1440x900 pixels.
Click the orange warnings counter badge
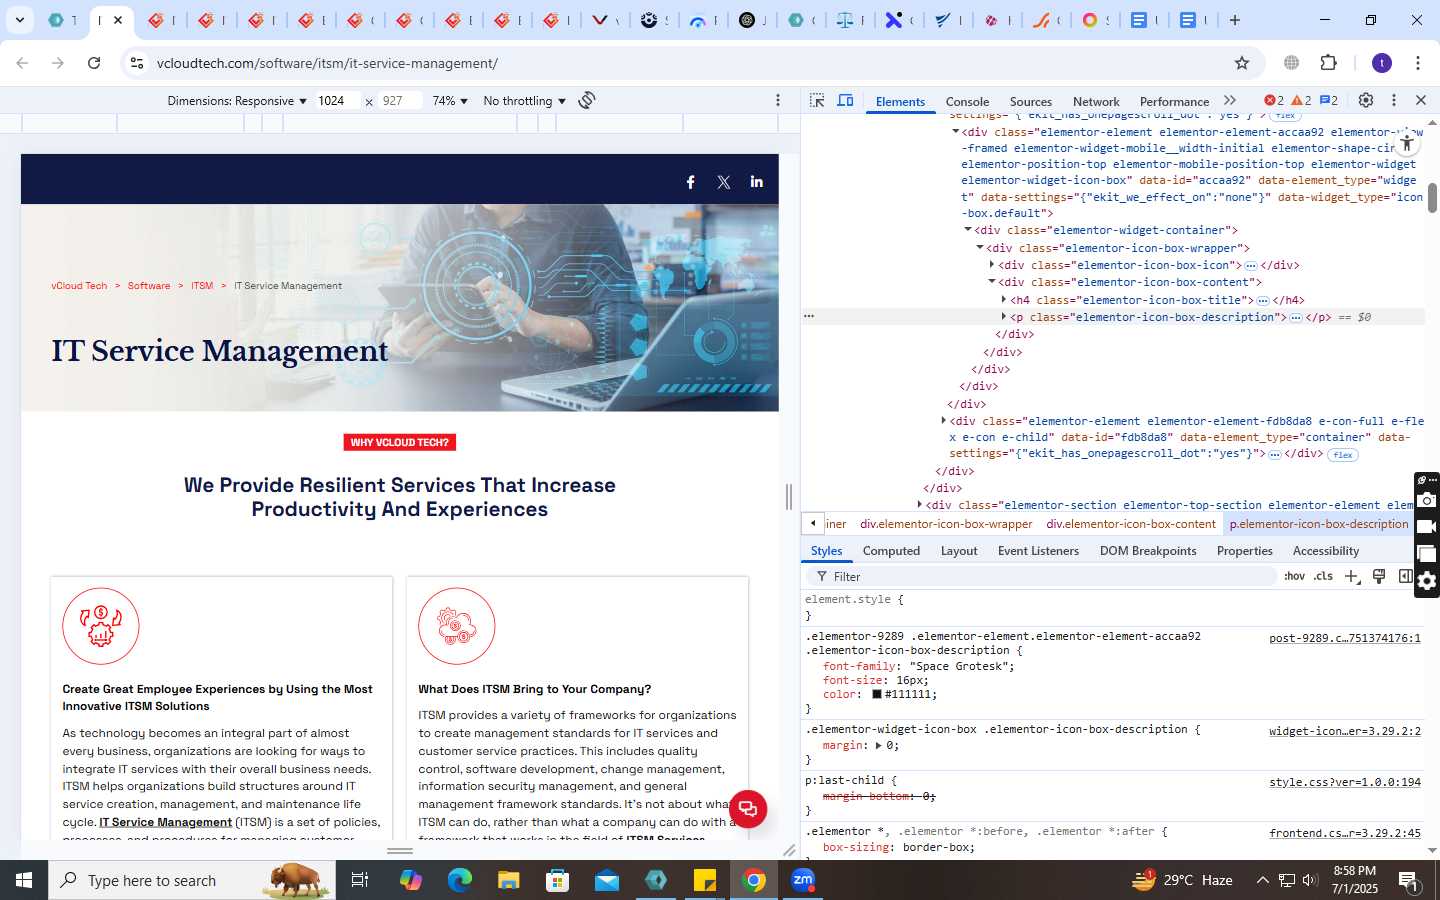[x=1301, y=101]
